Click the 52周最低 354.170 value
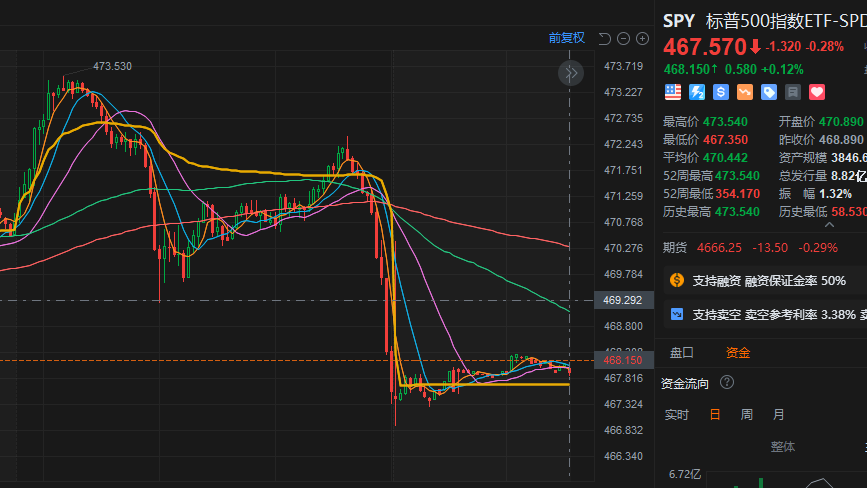 coord(737,194)
